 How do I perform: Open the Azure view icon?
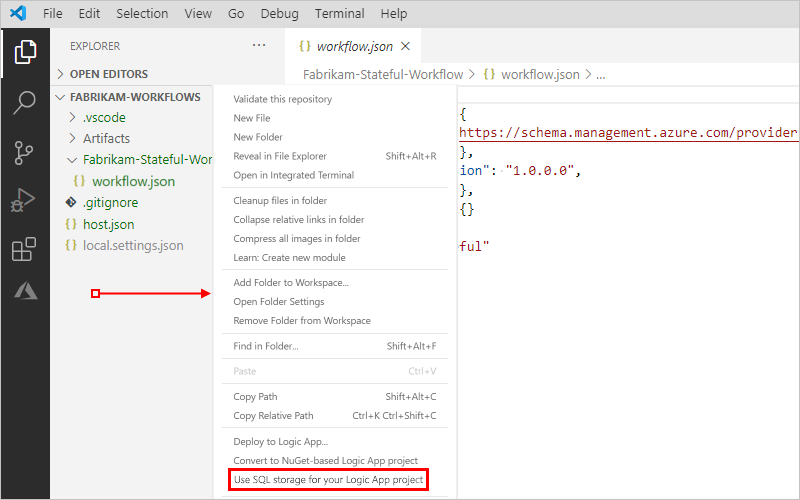pos(26,291)
